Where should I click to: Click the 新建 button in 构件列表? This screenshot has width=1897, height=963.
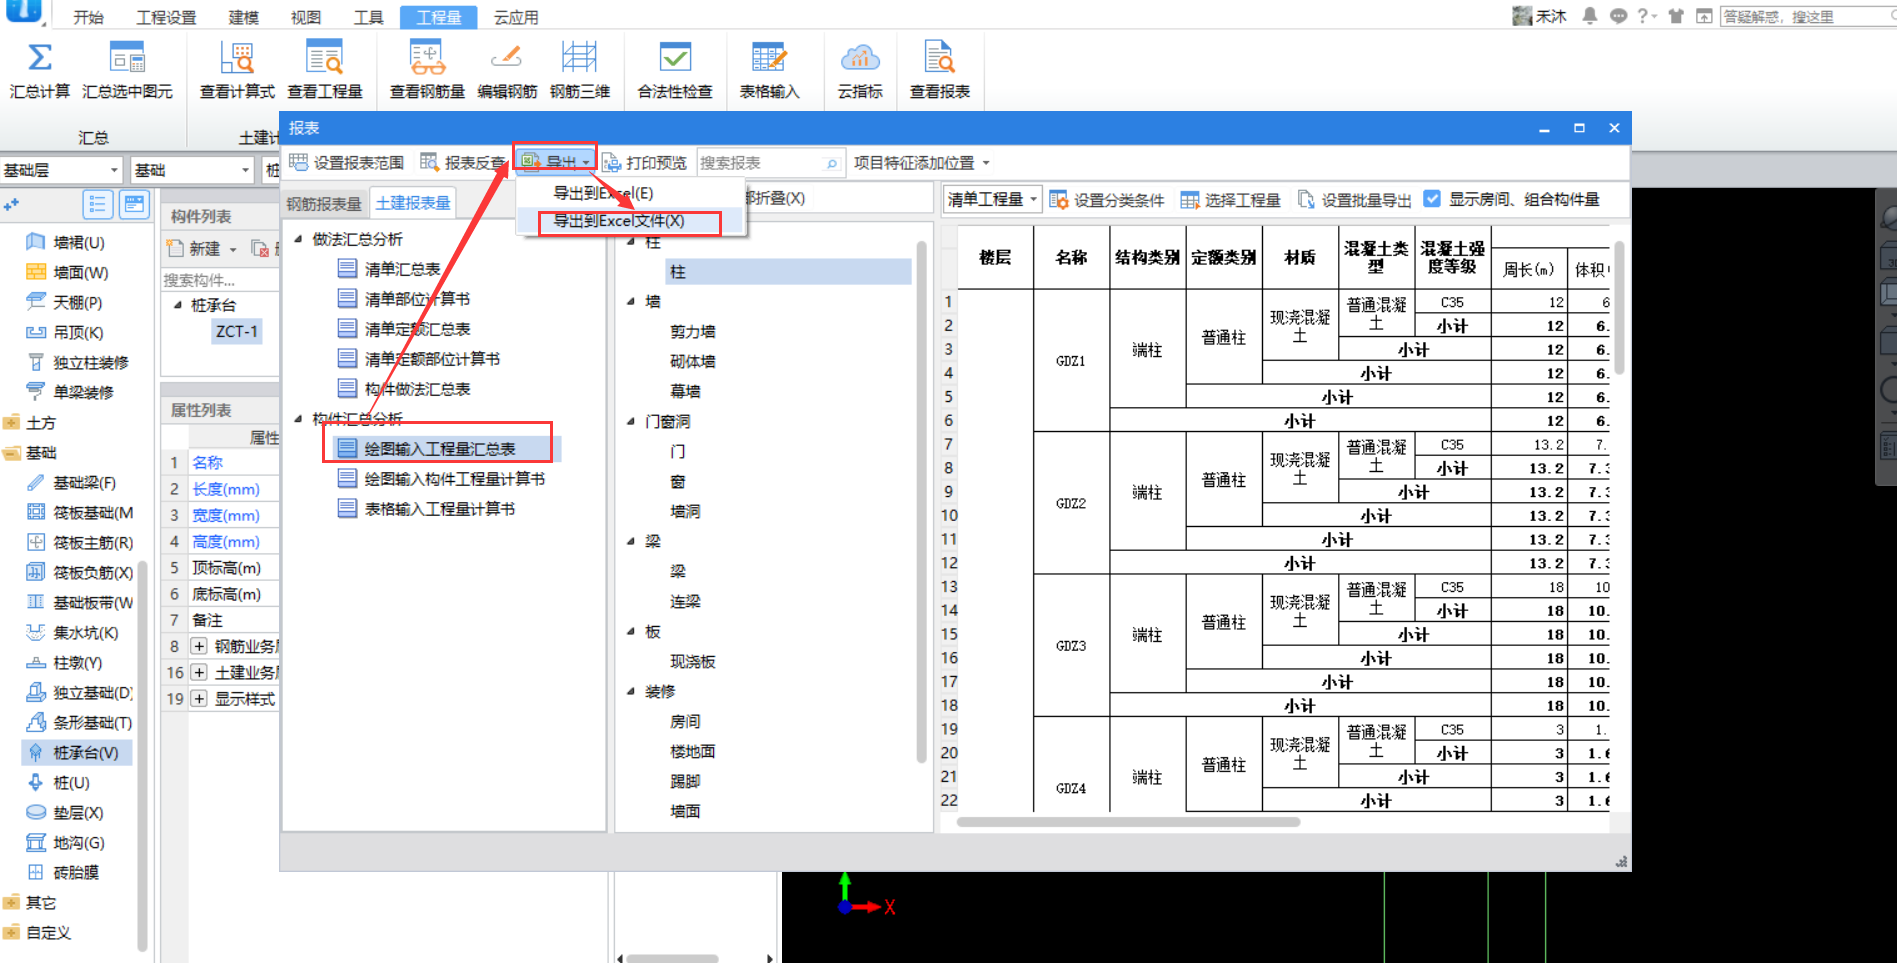click(x=203, y=248)
